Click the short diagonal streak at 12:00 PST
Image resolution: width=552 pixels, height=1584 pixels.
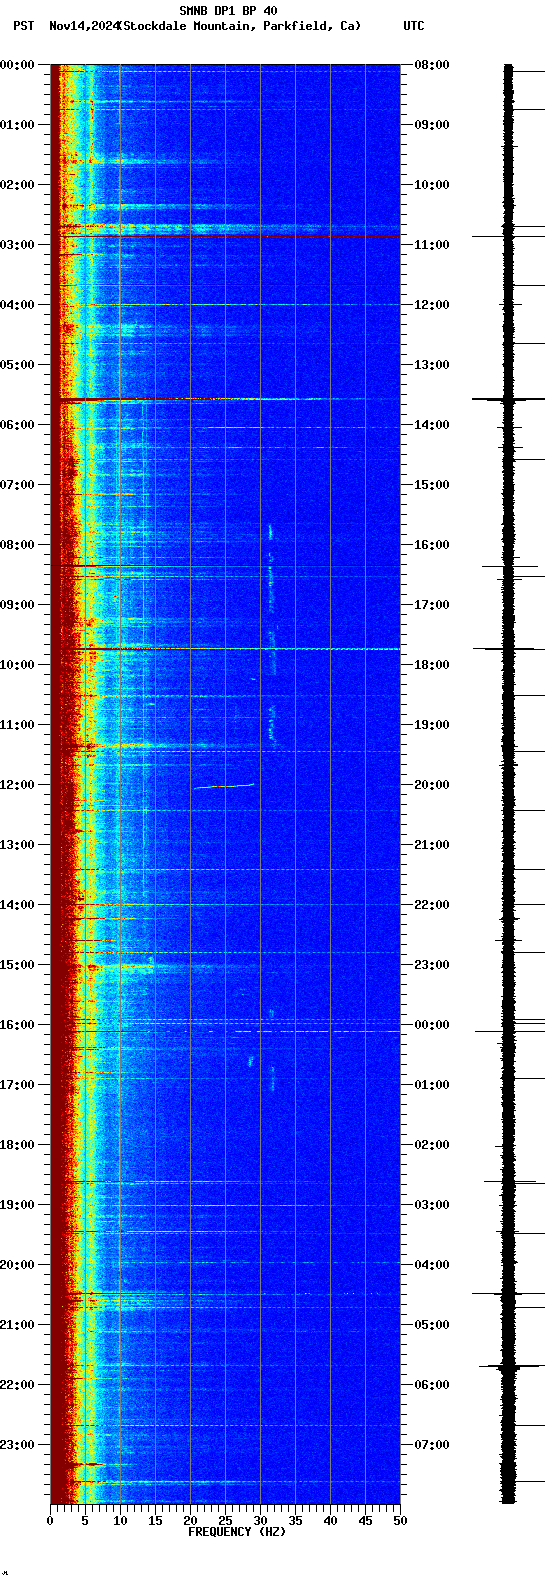coord(224,786)
